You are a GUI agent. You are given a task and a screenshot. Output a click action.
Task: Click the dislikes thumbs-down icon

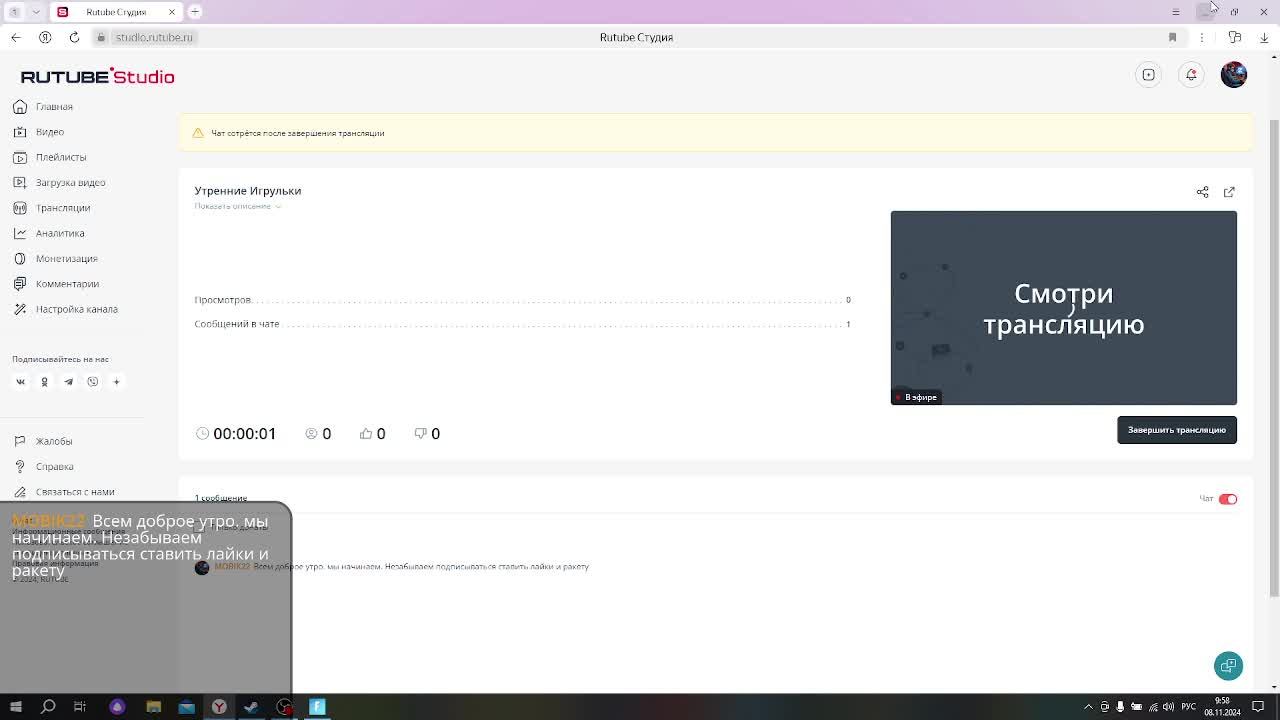click(x=421, y=433)
